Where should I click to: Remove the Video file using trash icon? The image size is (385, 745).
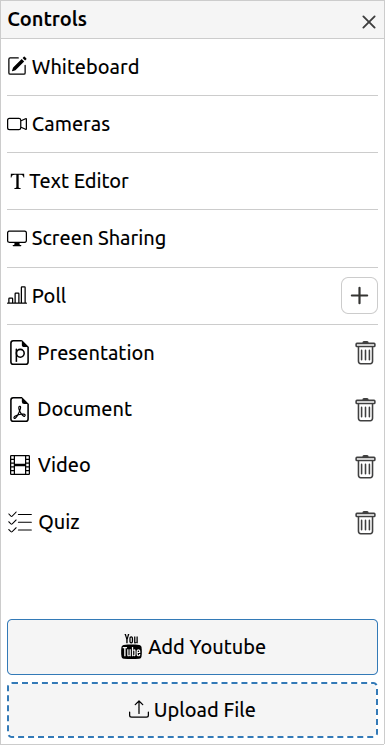click(365, 466)
